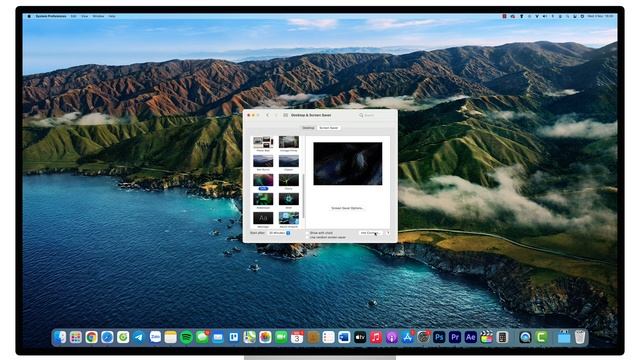Select Ken Burns screen saver thumbnail
The image size is (640, 360).
point(263,161)
